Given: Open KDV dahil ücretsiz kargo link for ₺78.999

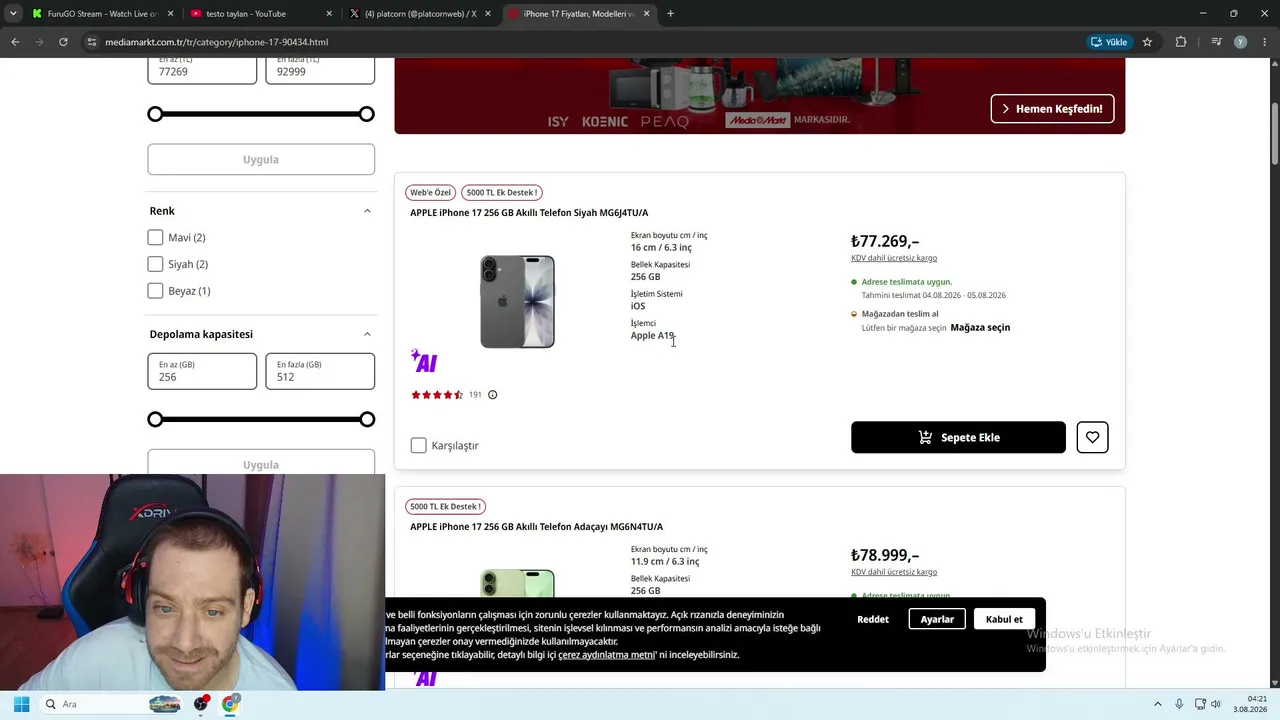Looking at the screenshot, I should [894, 572].
